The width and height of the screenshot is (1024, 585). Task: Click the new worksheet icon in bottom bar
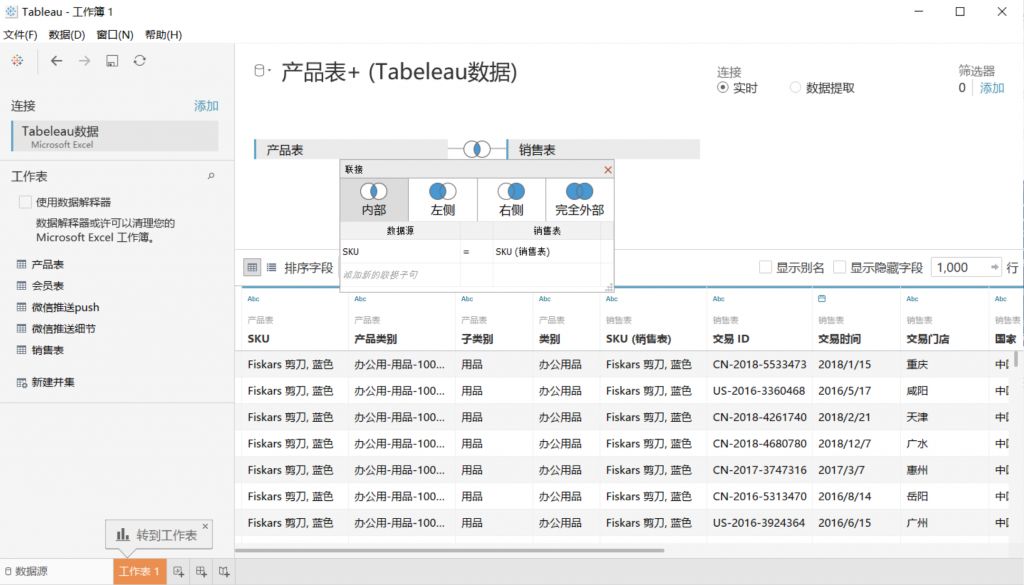[178, 572]
